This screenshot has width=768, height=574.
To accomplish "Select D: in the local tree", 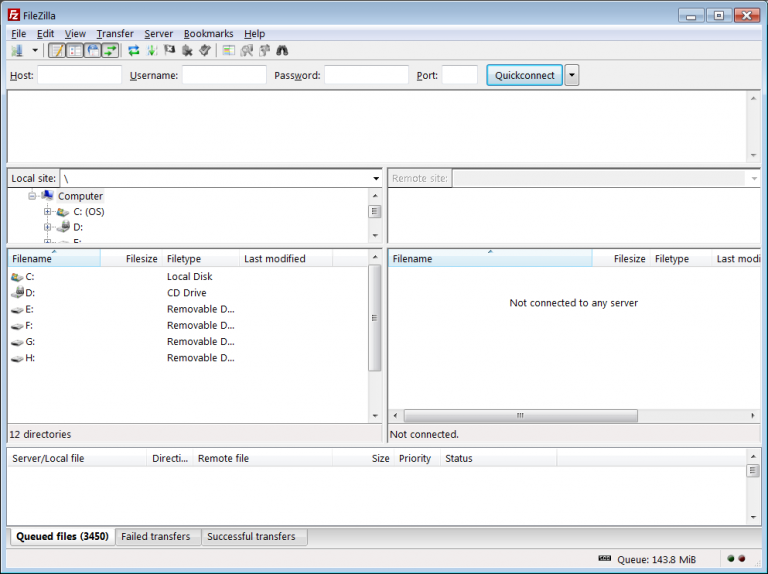I will (x=78, y=227).
